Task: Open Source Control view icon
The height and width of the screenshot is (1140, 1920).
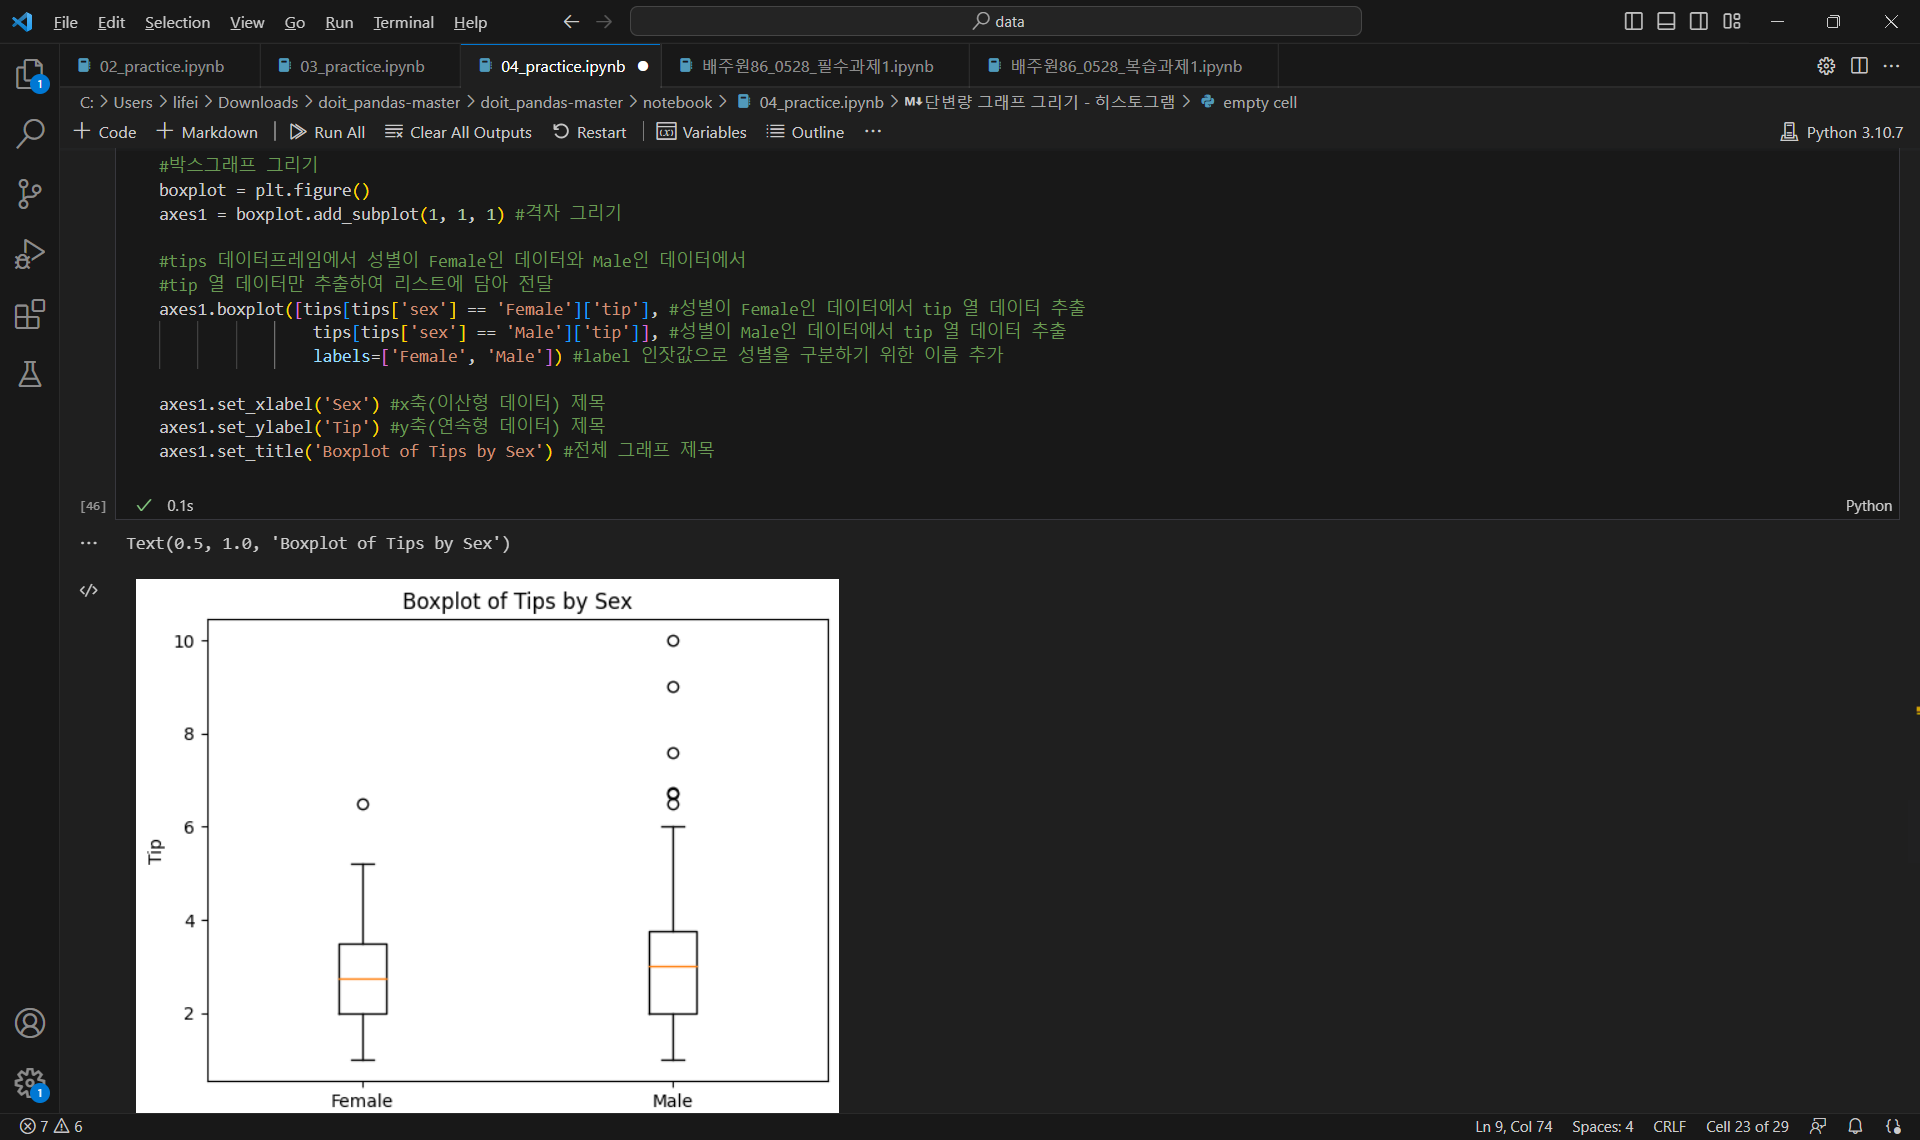Action: 30,194
